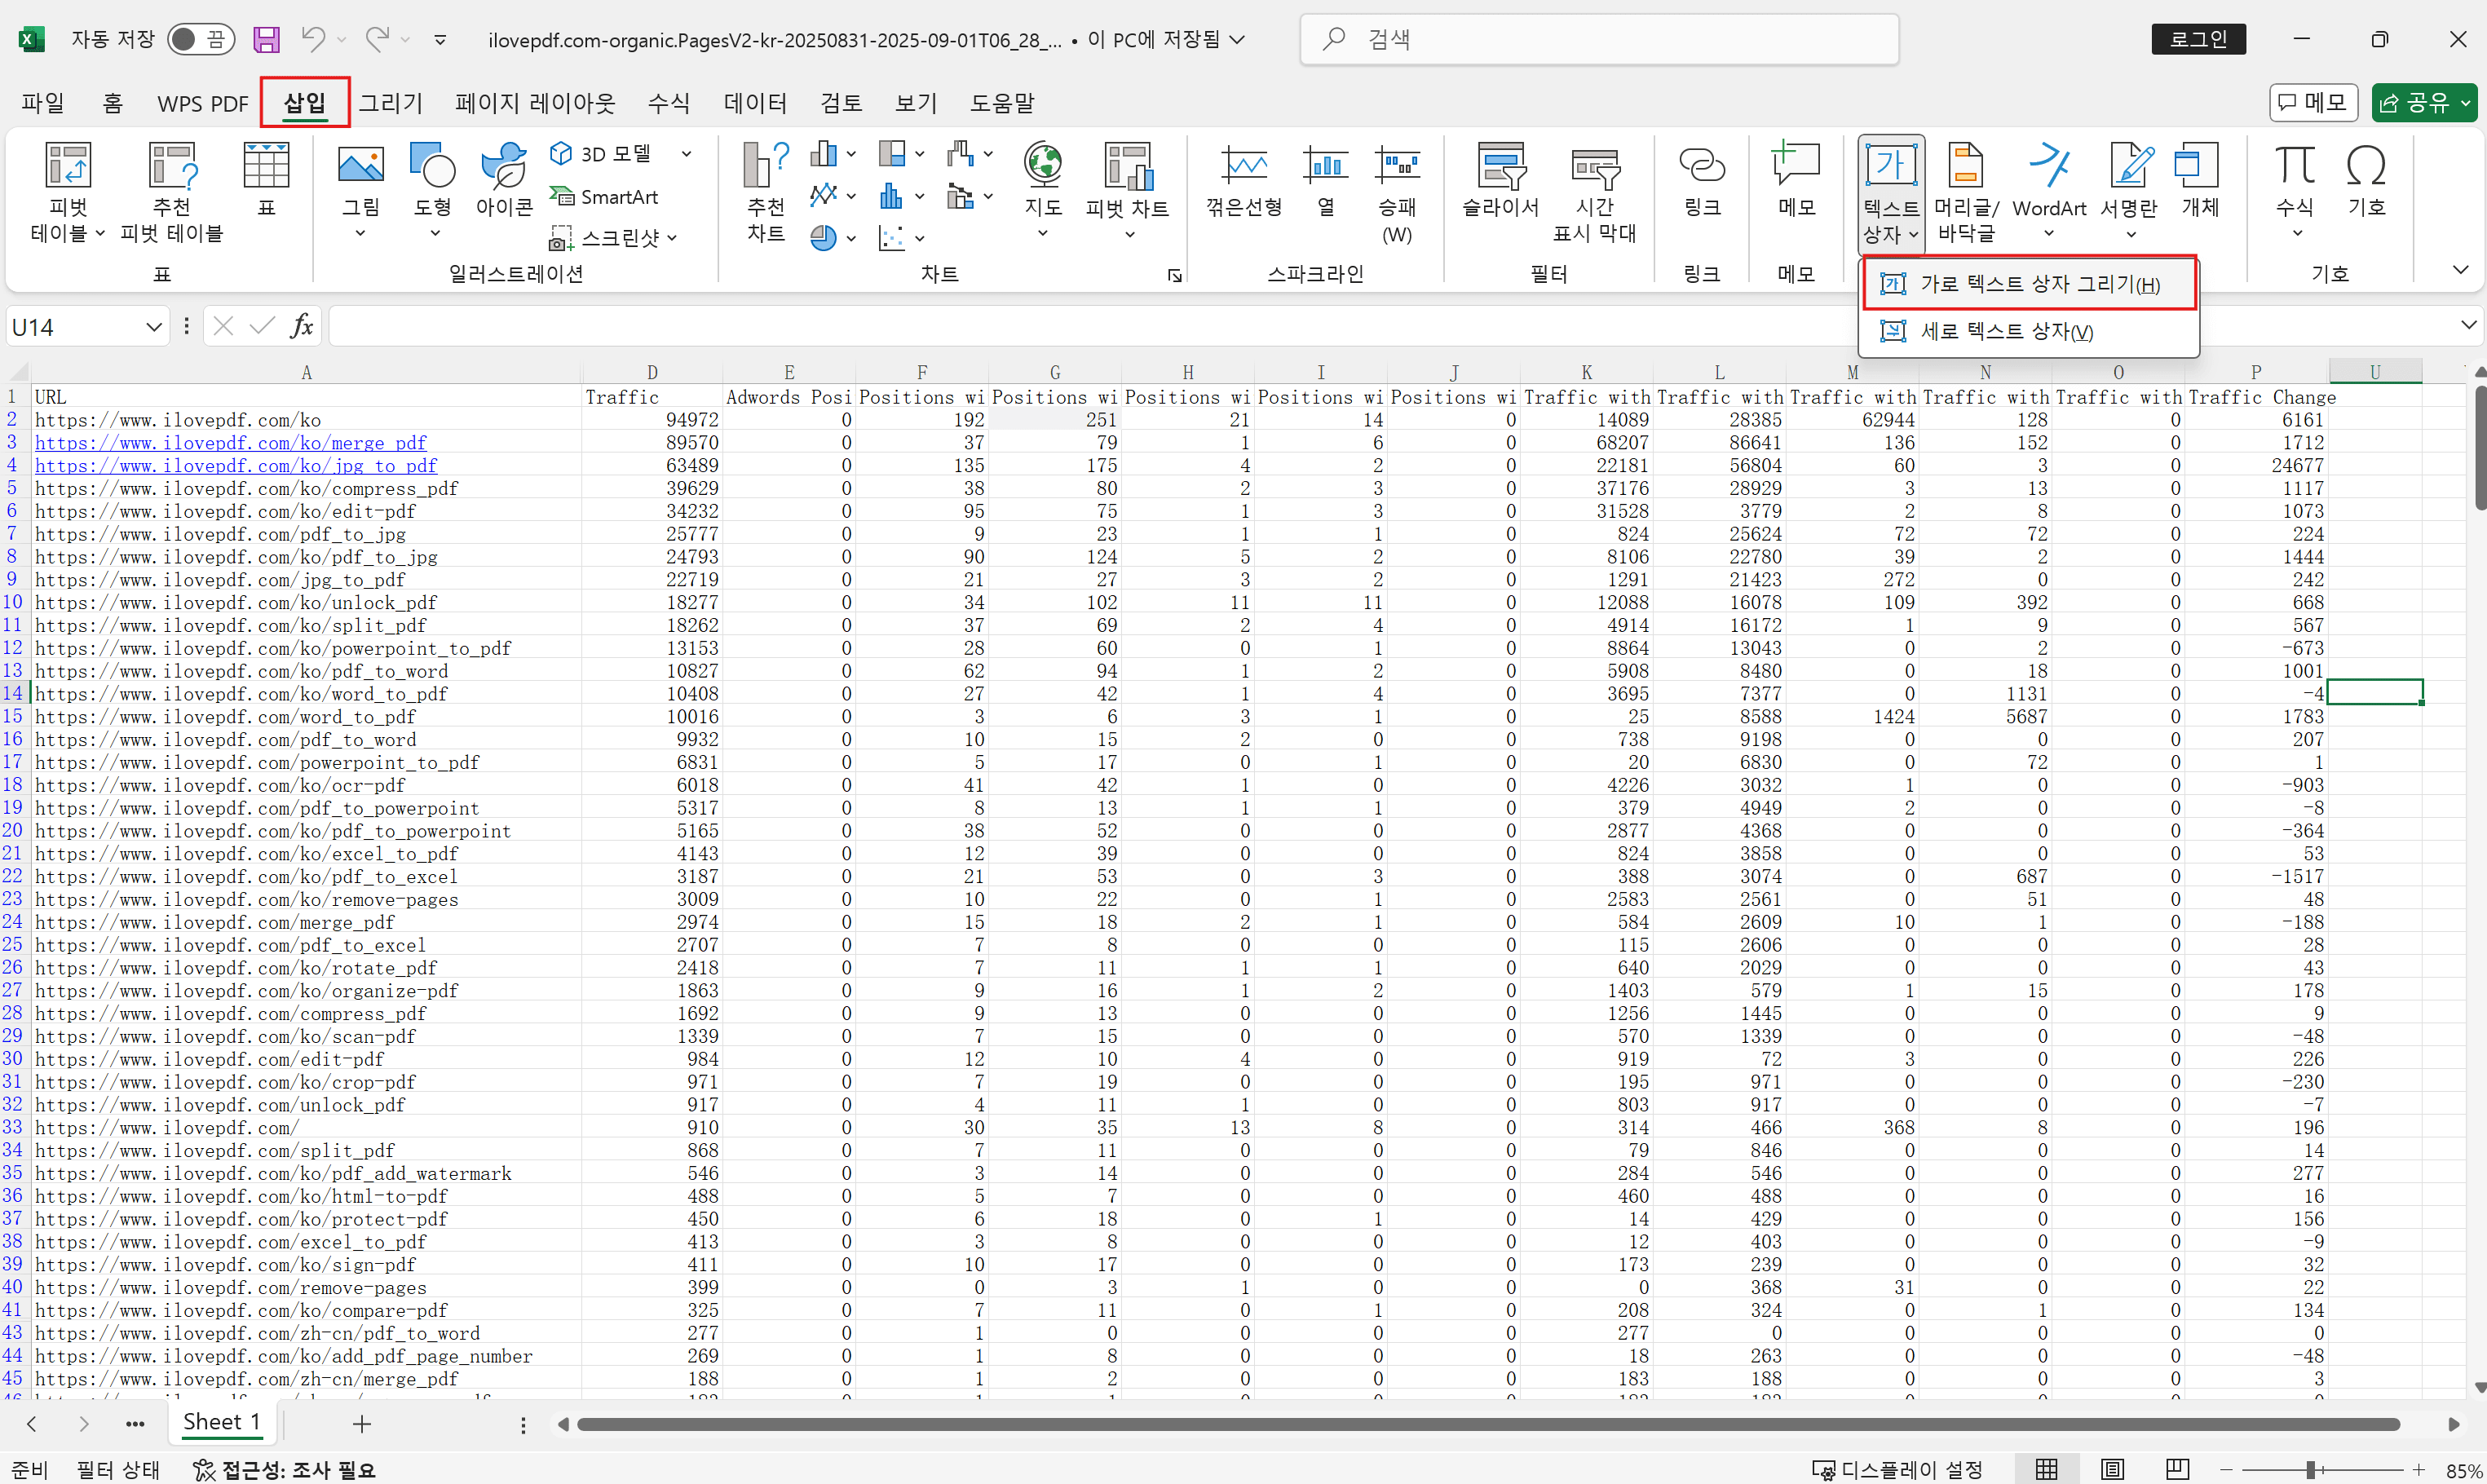Screen dimensions: 2487x1484
Task: Insert a PivotTable from the ribbon
Action: [x=67, y=192]
